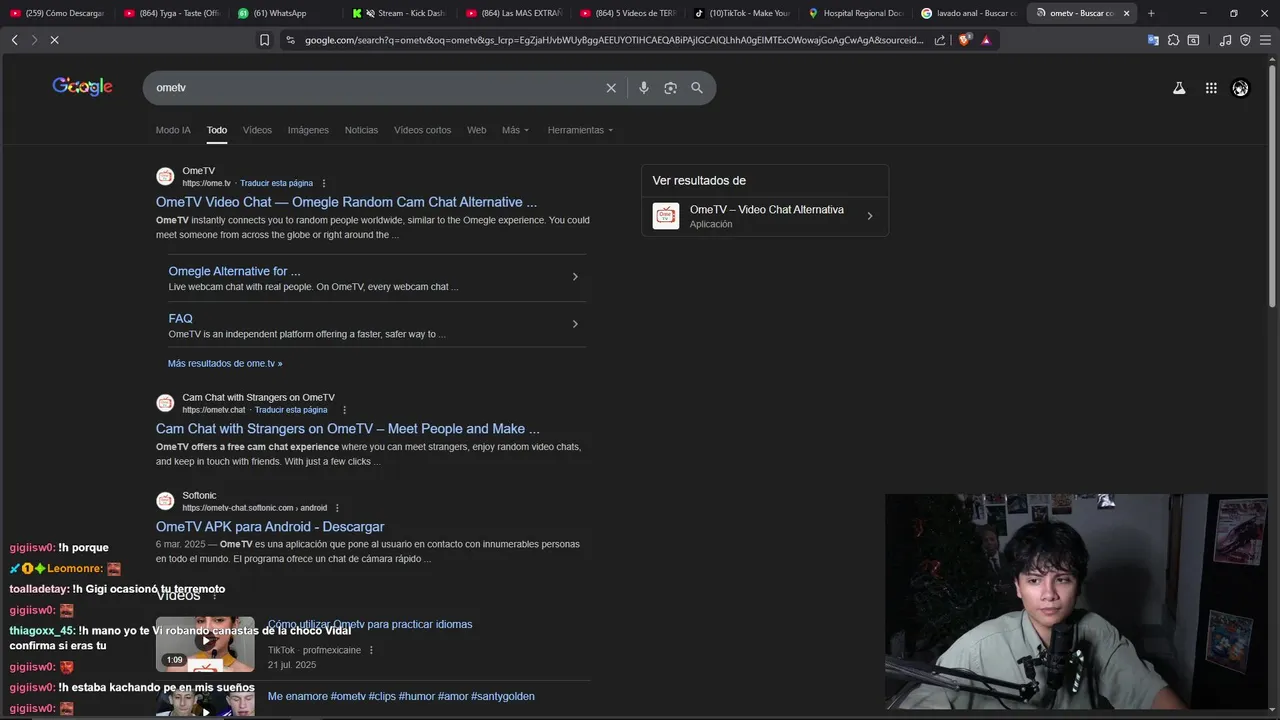Stop the page loading
Image resolution: width=1280 pixels, height=720 pixels.
[54, 40]
